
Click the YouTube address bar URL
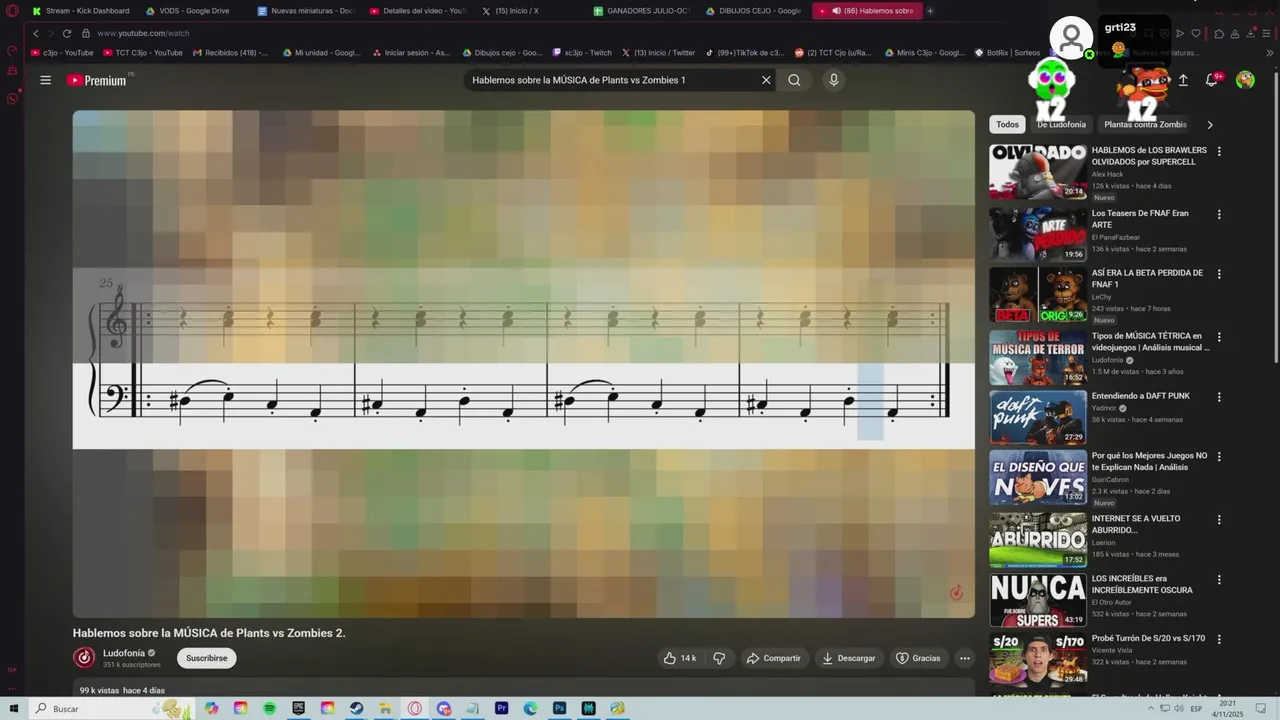(x=143, y=33)
